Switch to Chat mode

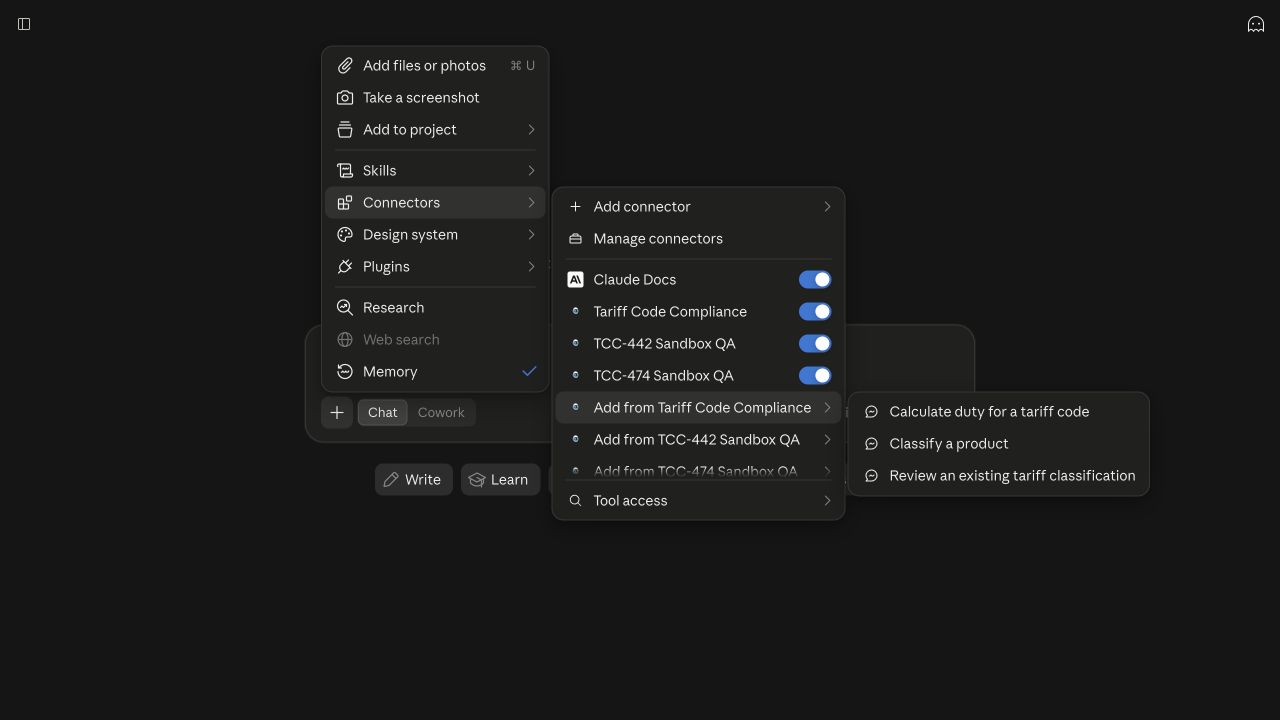[x=382, y=413]
